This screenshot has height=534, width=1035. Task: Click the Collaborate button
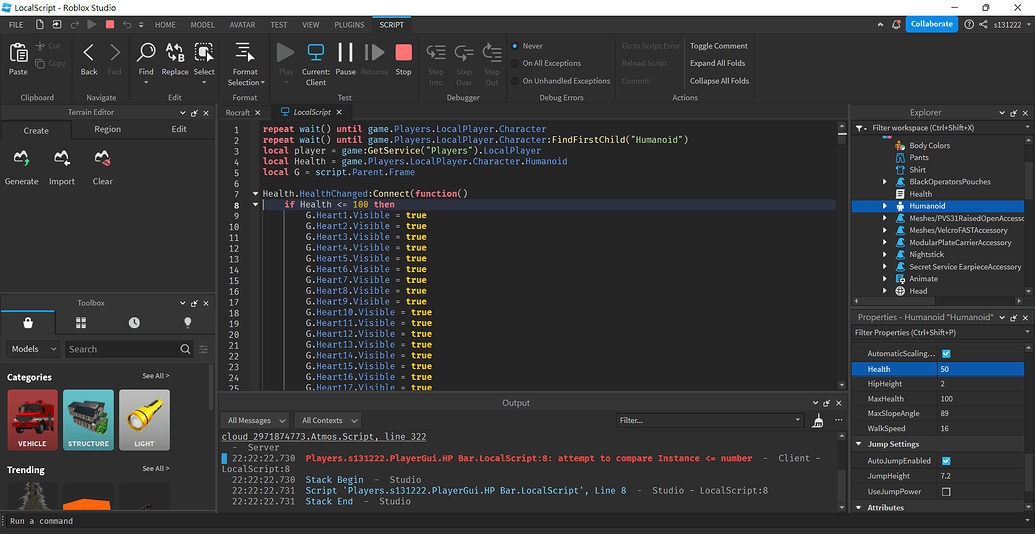click(x=931, y=24)
